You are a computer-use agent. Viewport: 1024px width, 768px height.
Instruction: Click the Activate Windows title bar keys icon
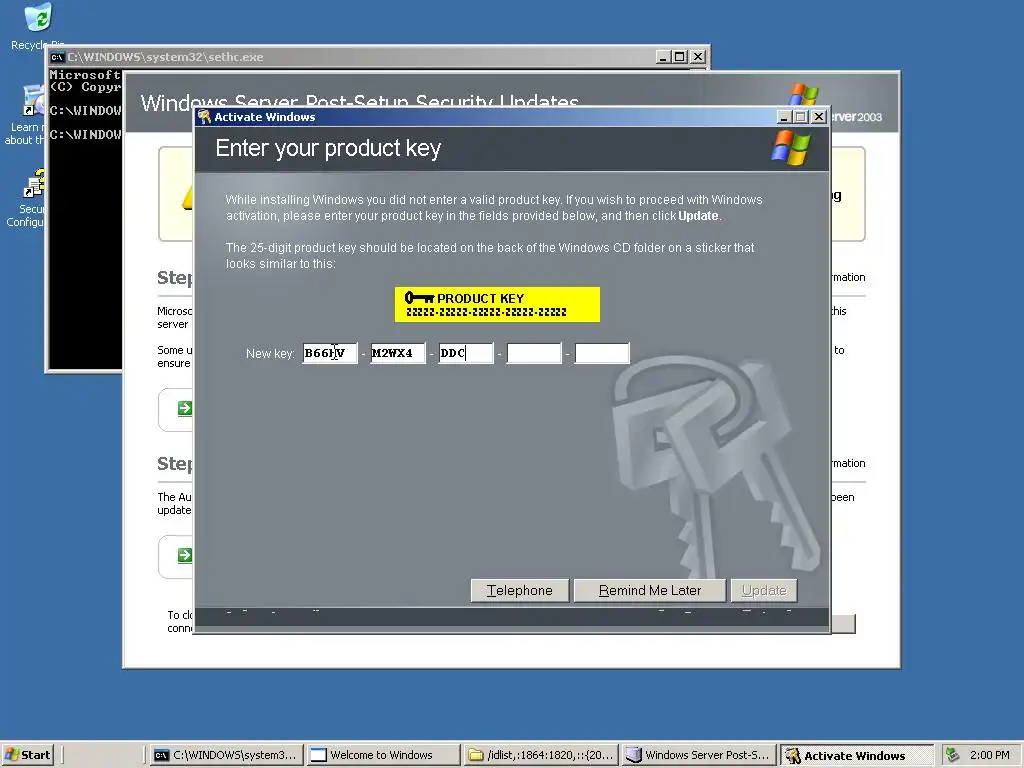tap(204, 117)
